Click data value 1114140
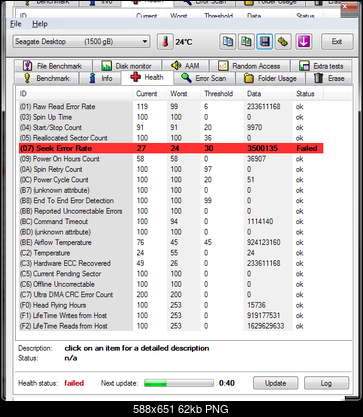363x417 pixels. (260, 221)
